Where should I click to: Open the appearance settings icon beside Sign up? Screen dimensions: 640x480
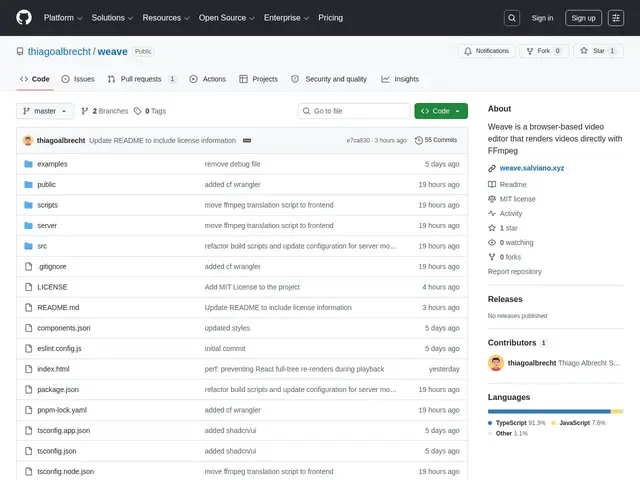616,18
